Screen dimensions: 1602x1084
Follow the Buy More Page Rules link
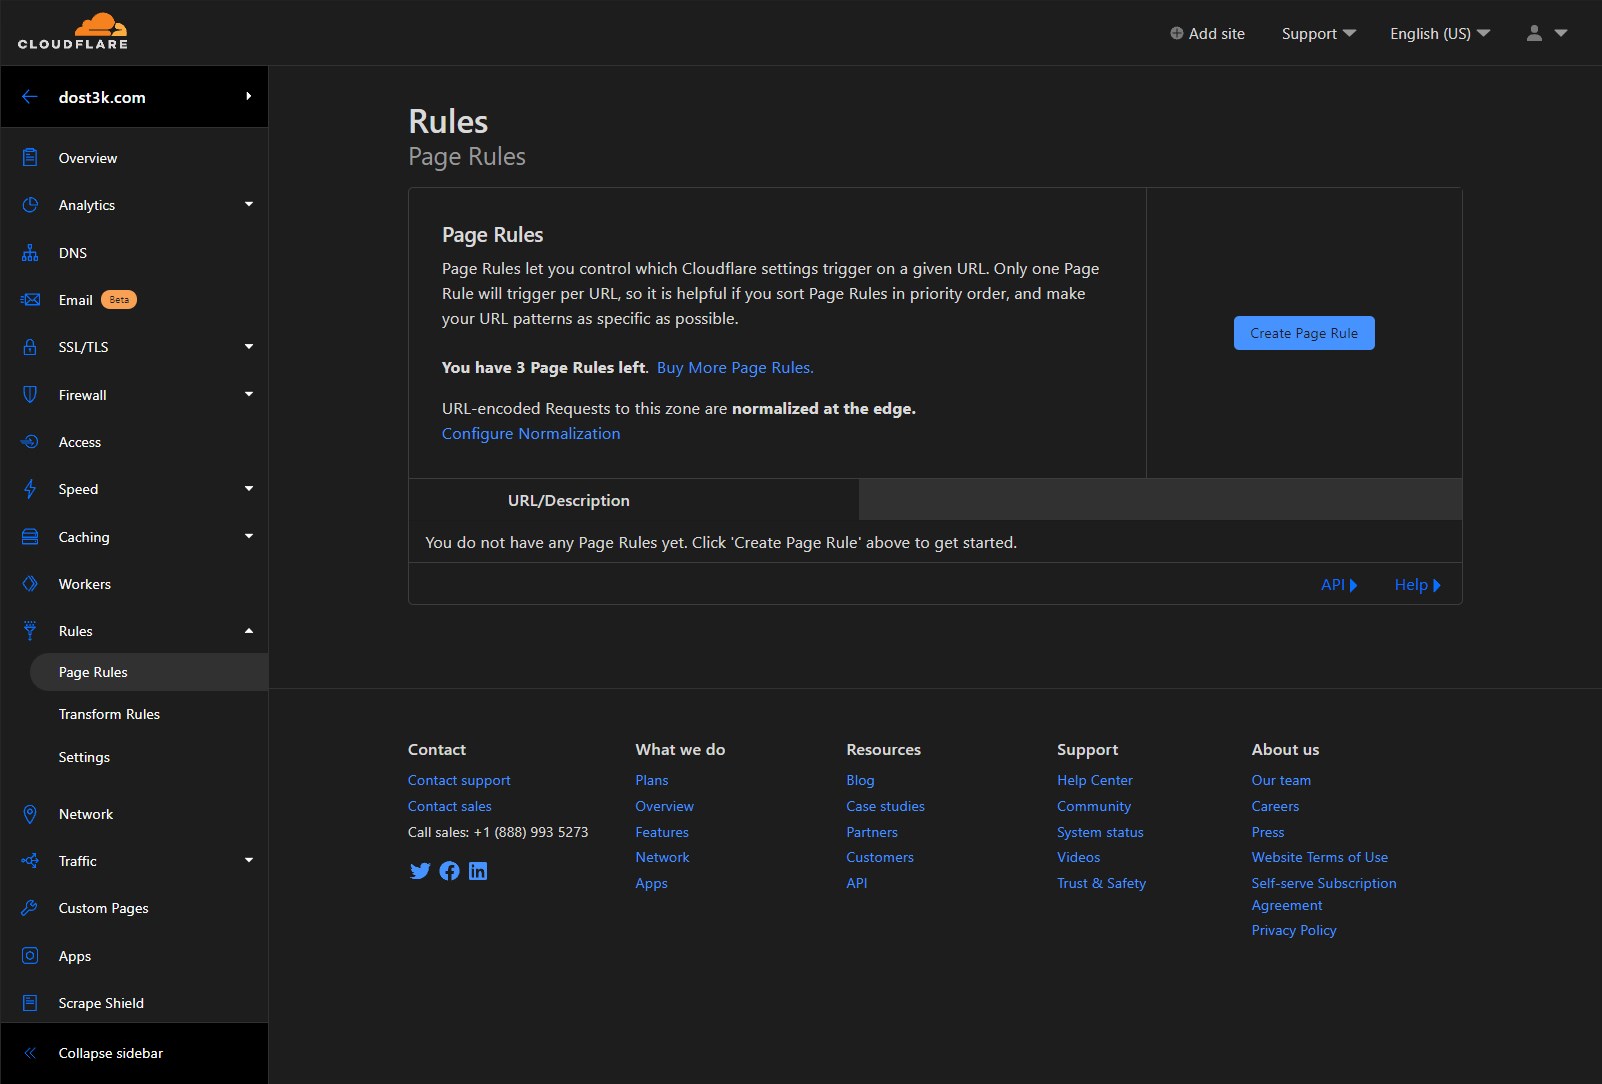pyautogui.click(x=735, y=367)
